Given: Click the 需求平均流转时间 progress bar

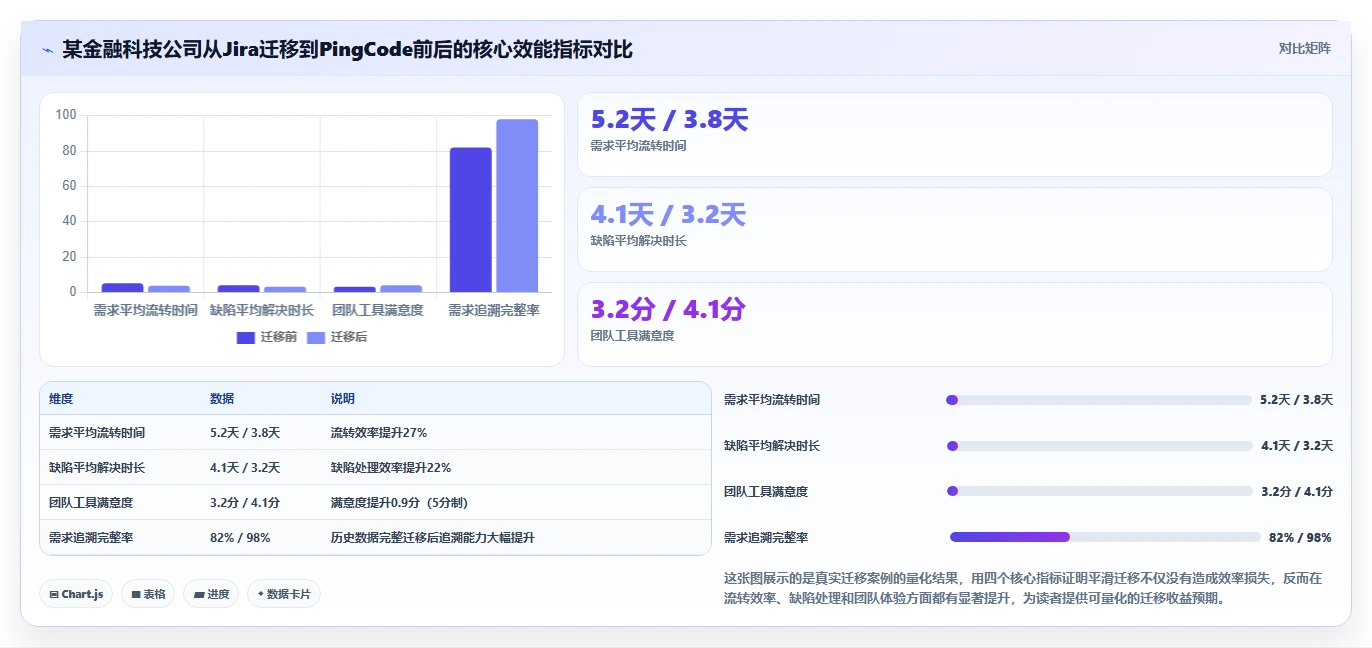Looking at the screenshot, I should [x=1099, y=400].
